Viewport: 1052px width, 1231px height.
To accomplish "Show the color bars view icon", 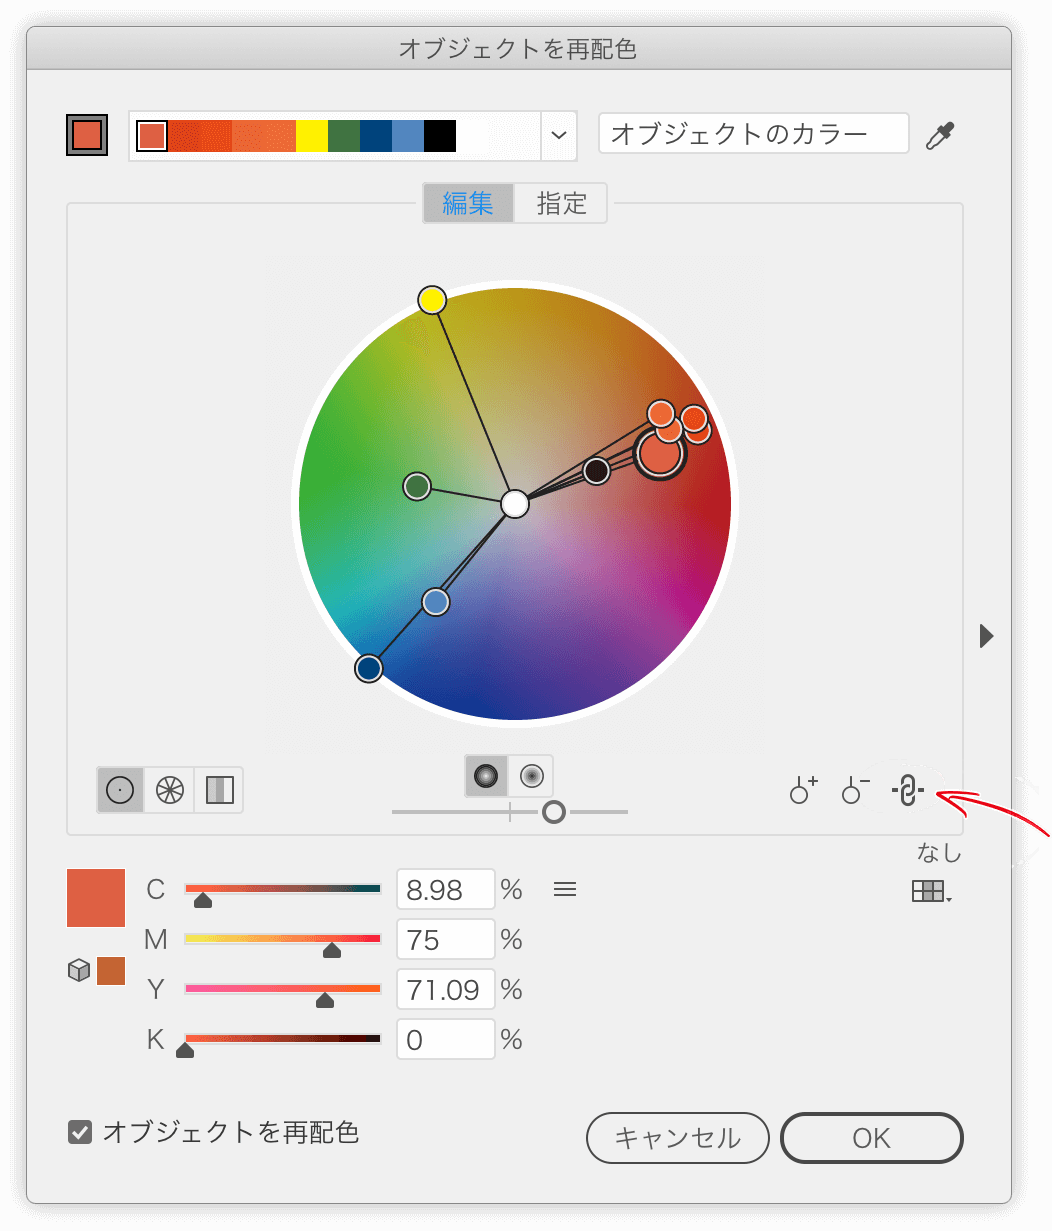I will 220,790.
